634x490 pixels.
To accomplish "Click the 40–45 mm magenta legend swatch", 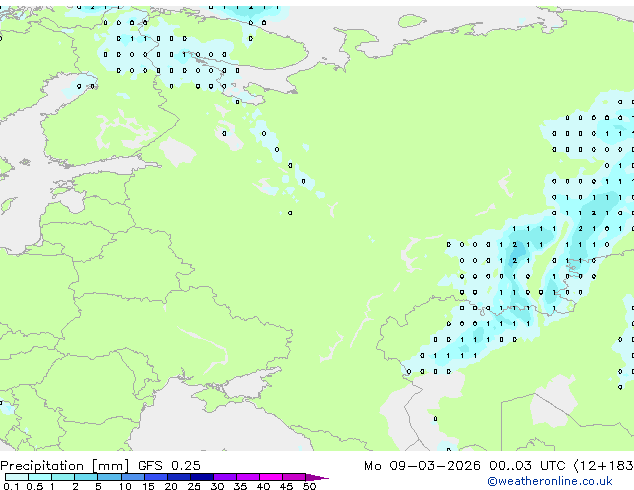I will pyautogui.click(x=271, y=477).
